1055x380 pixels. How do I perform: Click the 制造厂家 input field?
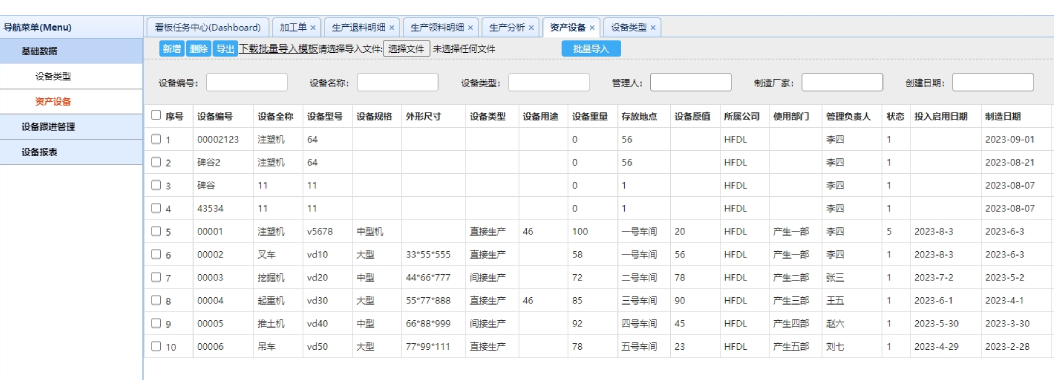pyautogui.click(x=842, y=82)
